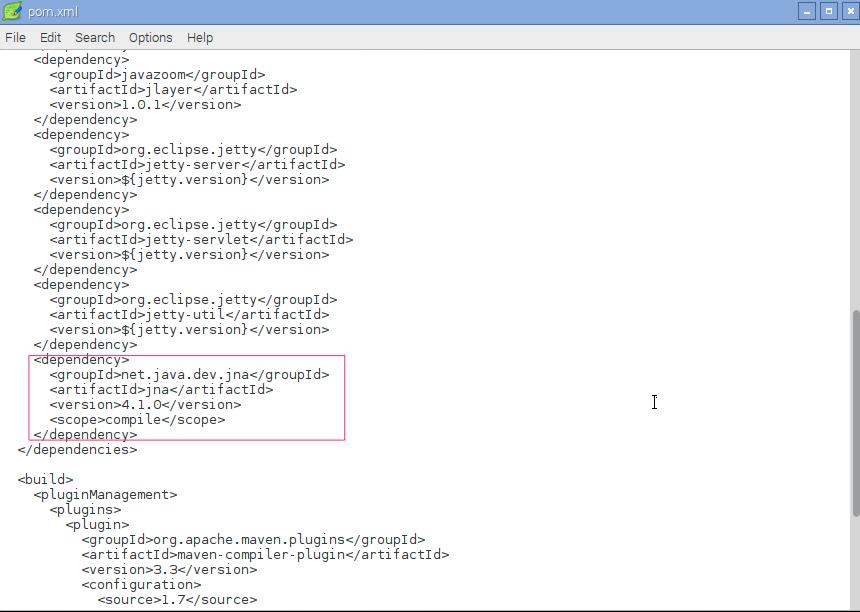Image resolution: width=860 pixels, height=612 pixels.
Task: Click the plugins opening tag
Action: click(85, 509)
